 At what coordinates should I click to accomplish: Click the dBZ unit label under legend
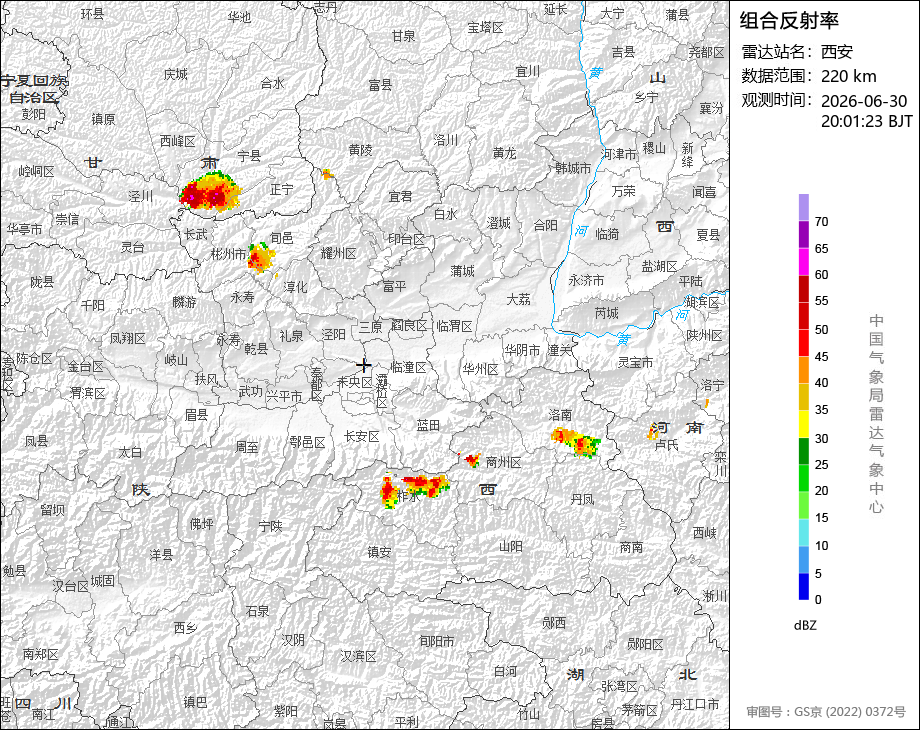pos(805,625)
